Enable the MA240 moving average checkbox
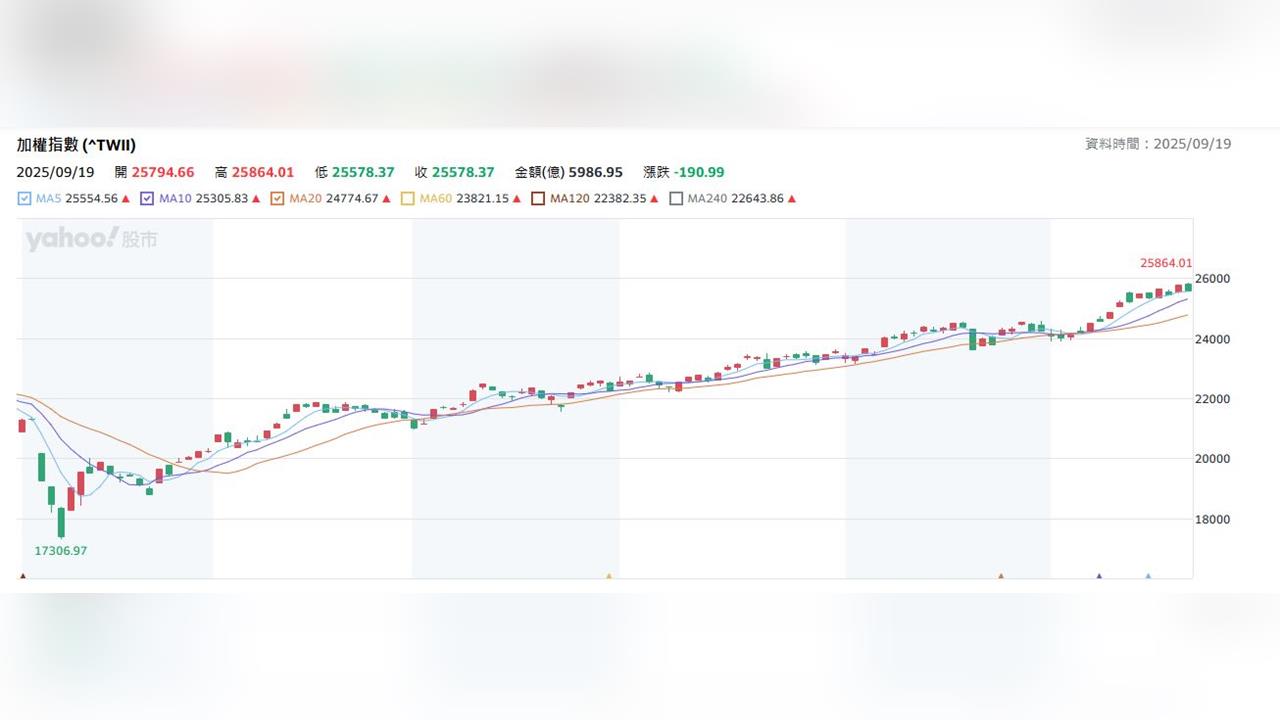The image size is (1280, 720). click(x=676, y=198)
